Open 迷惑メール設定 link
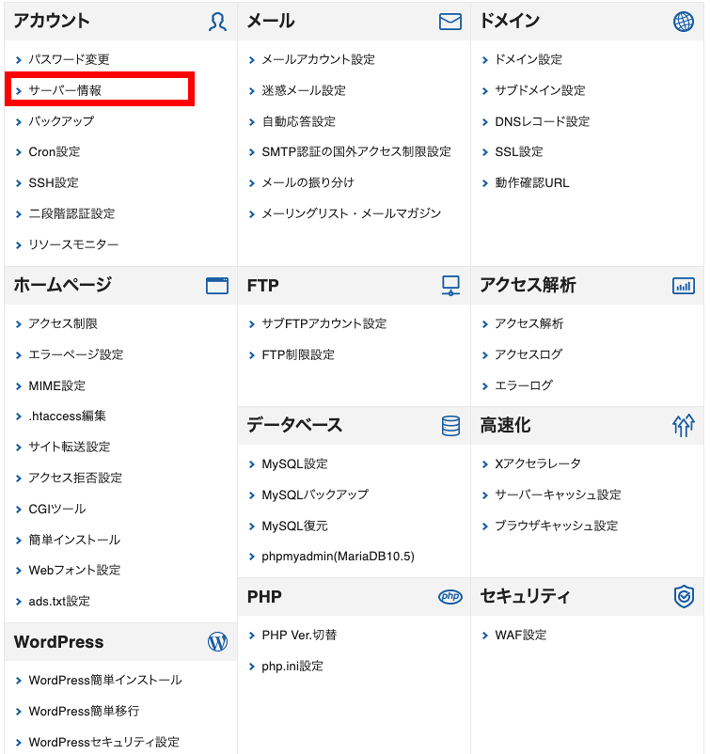Screen dimensions: 710x754 (304, 90)
